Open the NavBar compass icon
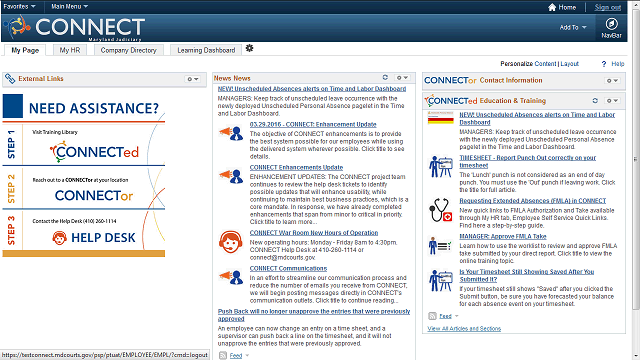The width and height of the screenshot is (640, 360). pyautogui.click(x=611, y=24)
